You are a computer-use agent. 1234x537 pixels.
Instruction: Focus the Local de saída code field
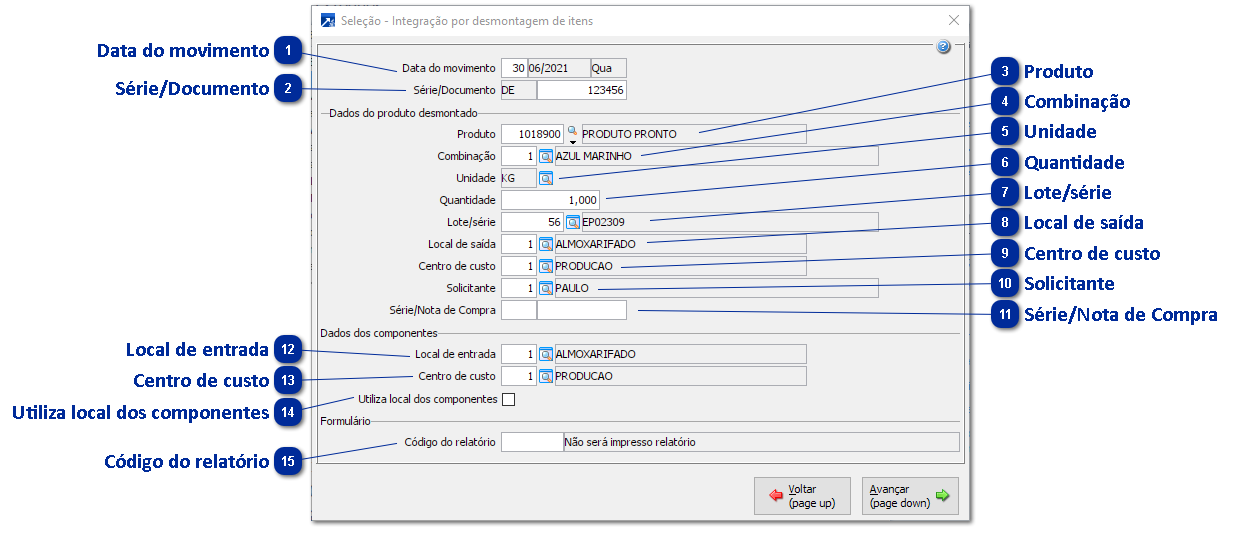[x=519, y=244]
